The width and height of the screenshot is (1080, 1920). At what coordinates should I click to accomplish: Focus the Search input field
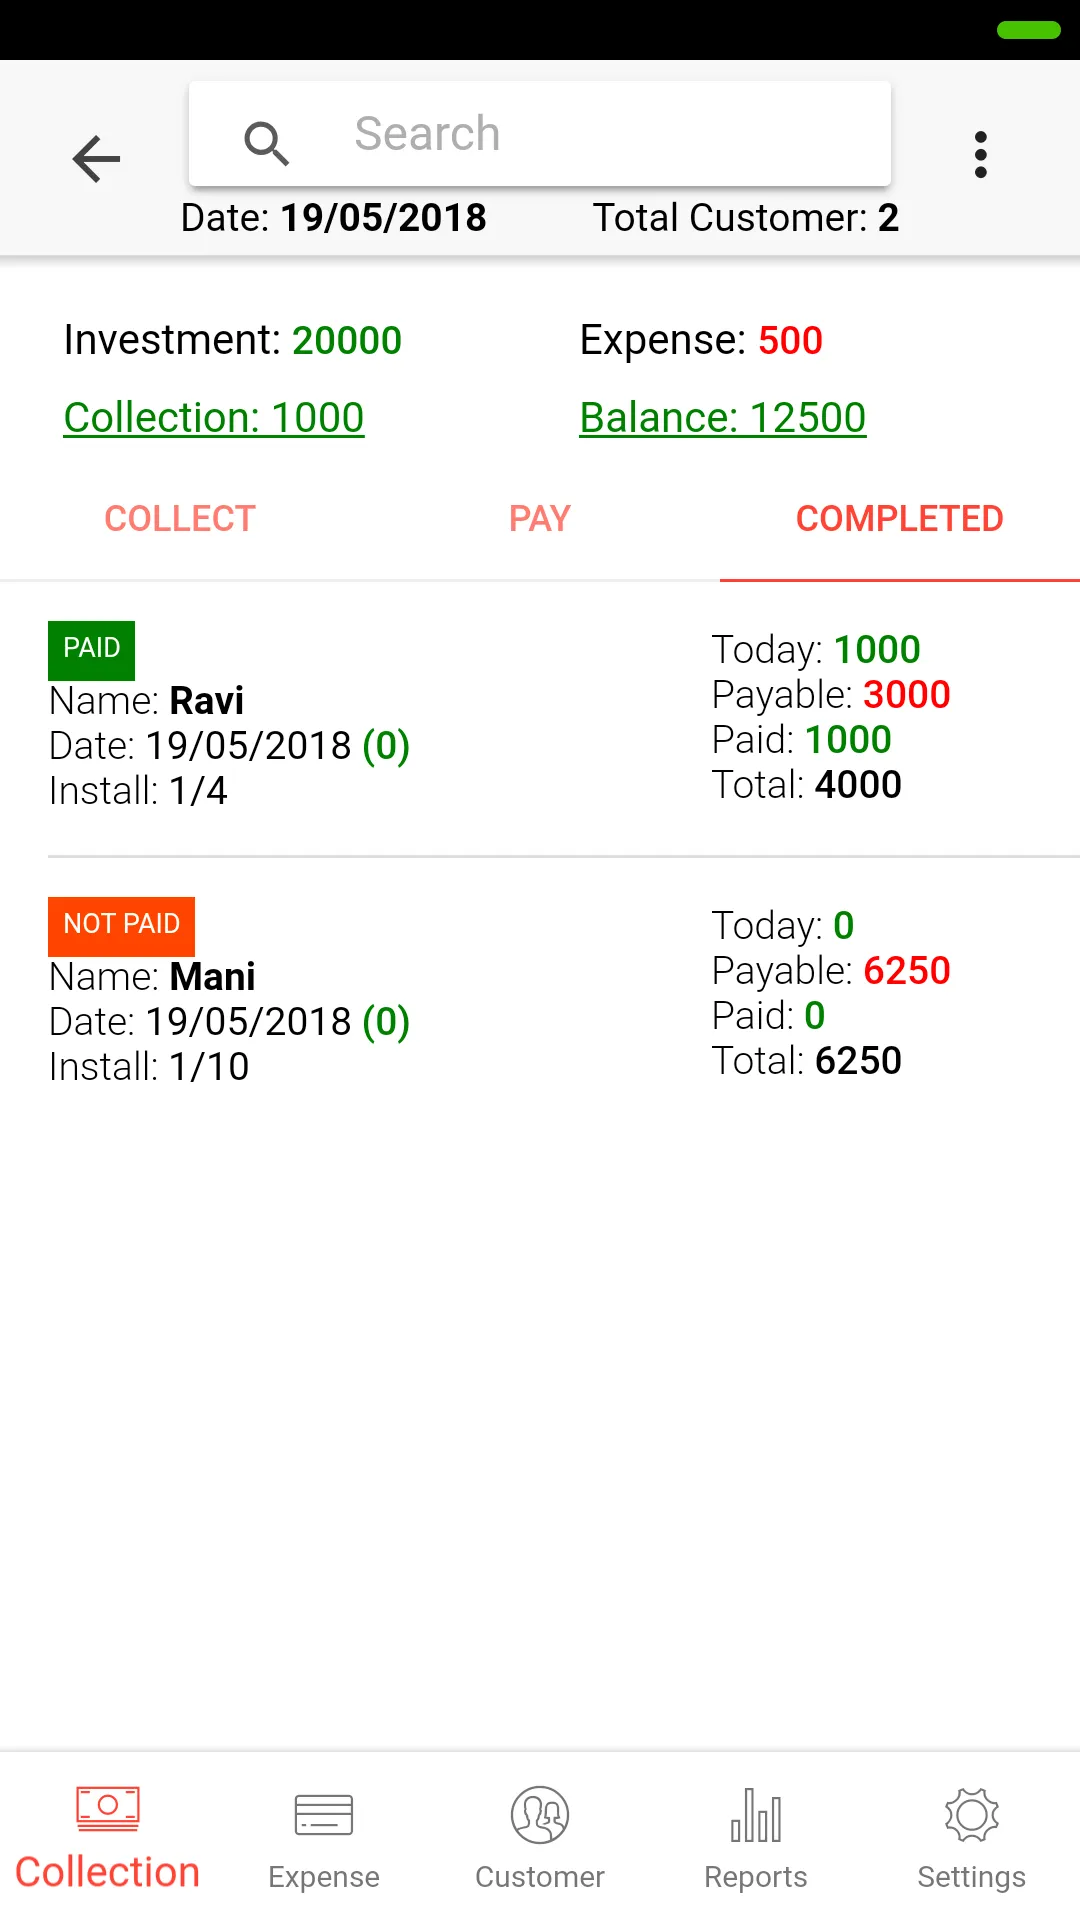point(540,134)
